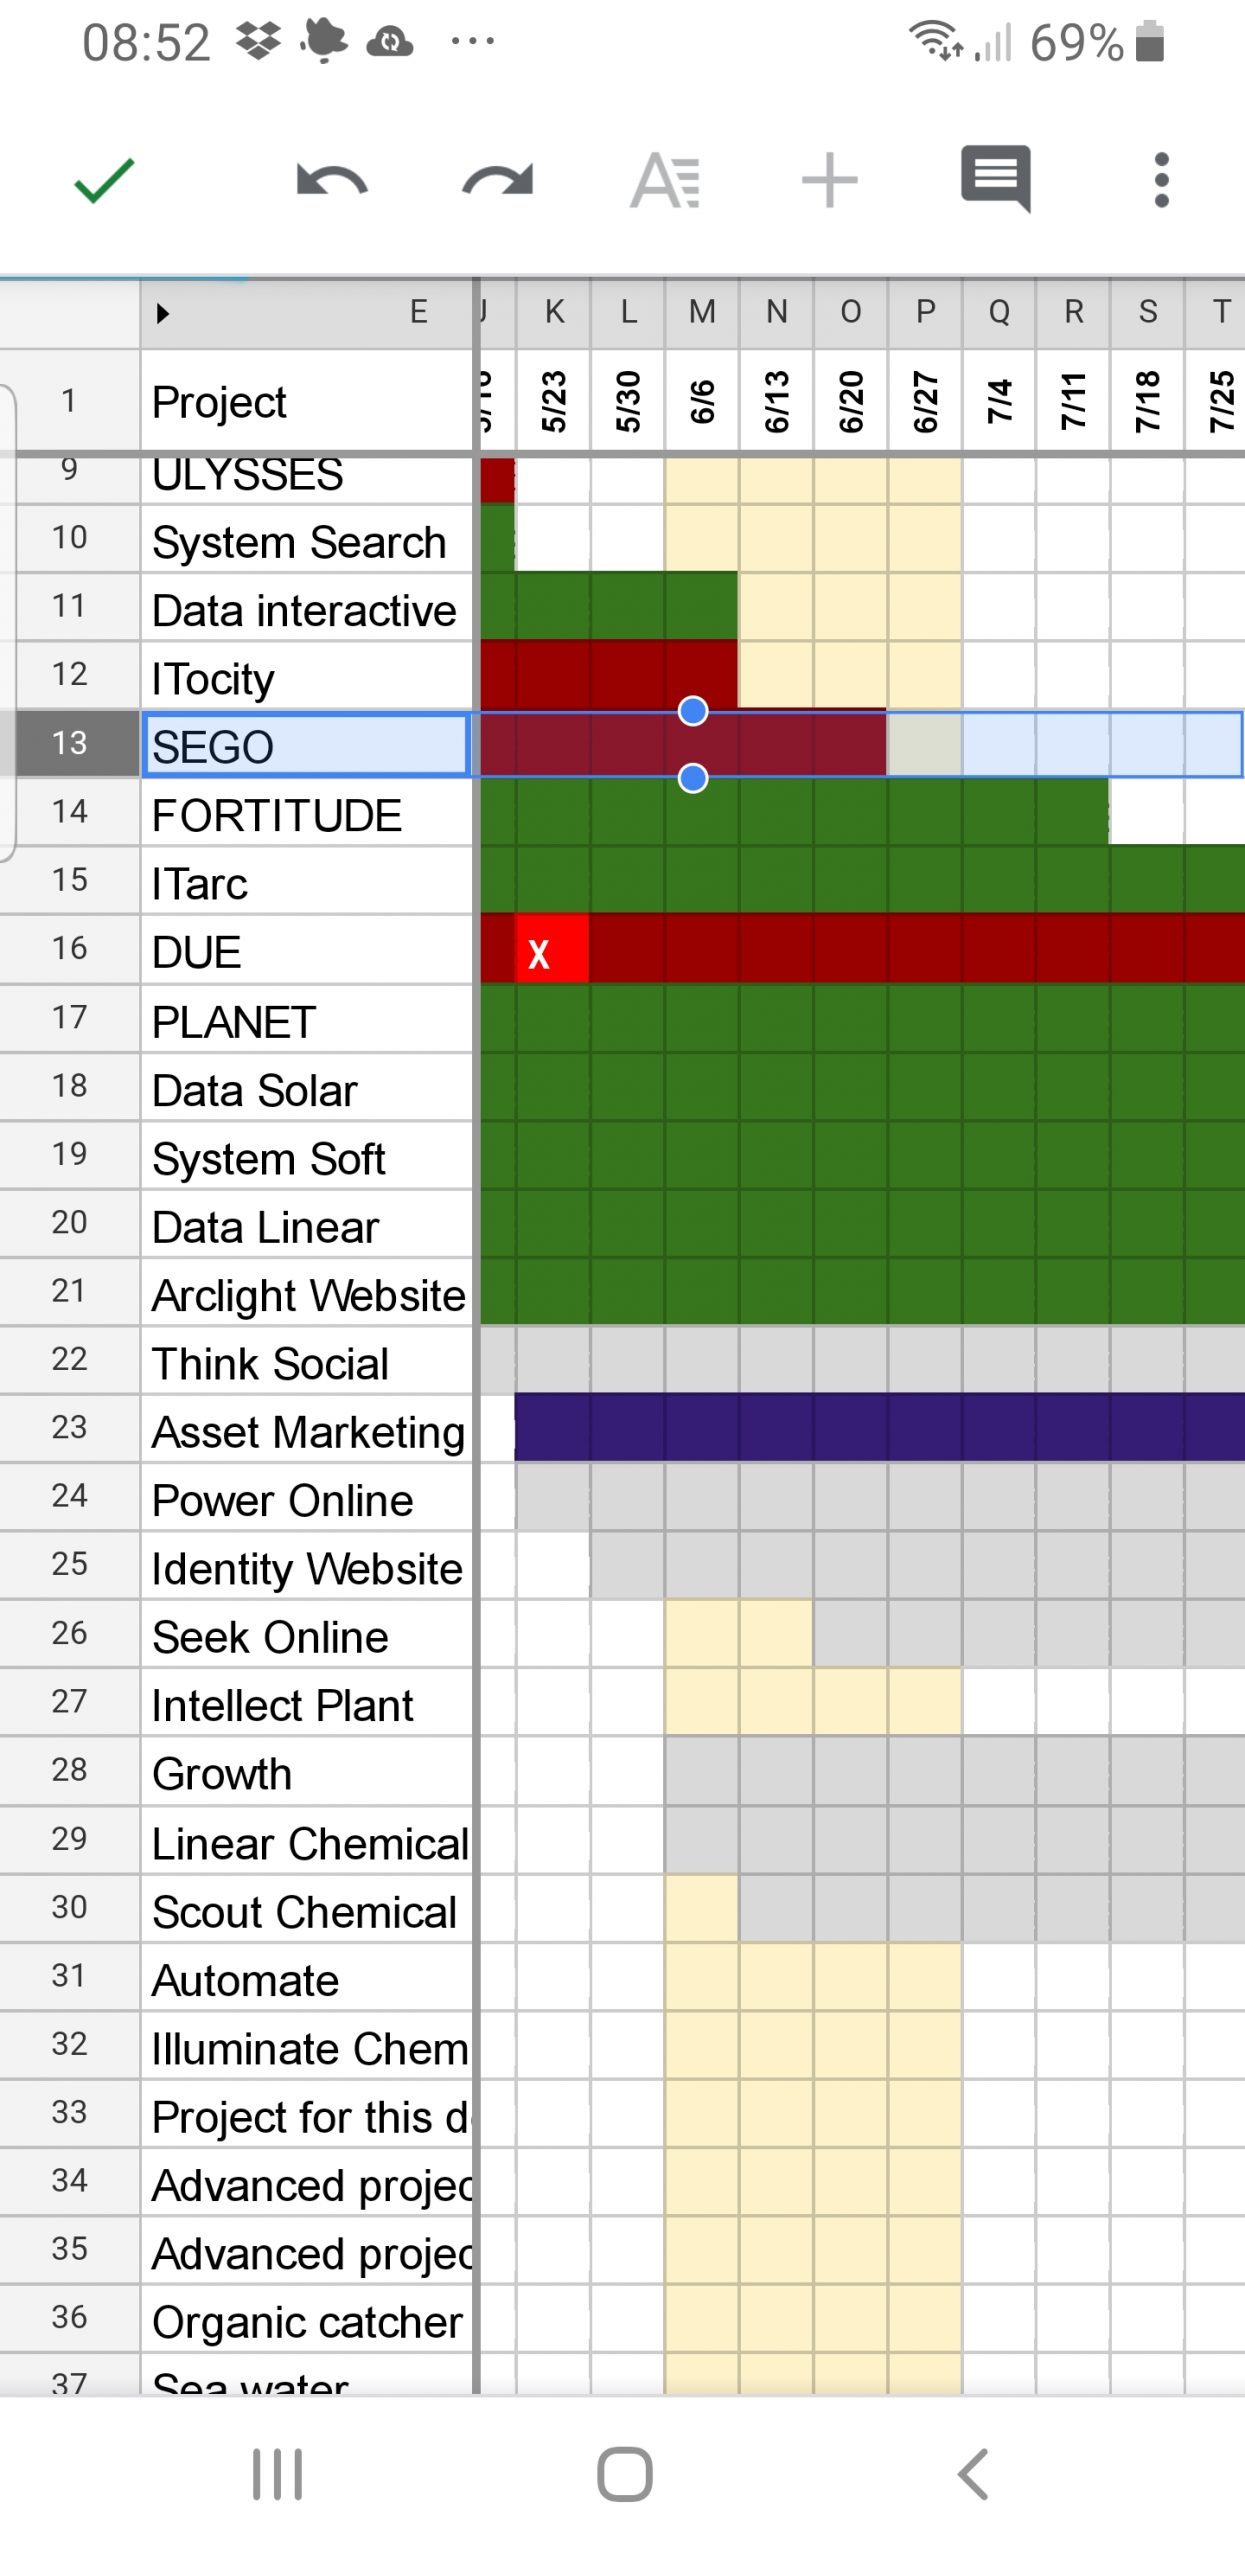1245x2560 pixels.
Task: Go to Android home screen
Action: (x=624, y=2474)
